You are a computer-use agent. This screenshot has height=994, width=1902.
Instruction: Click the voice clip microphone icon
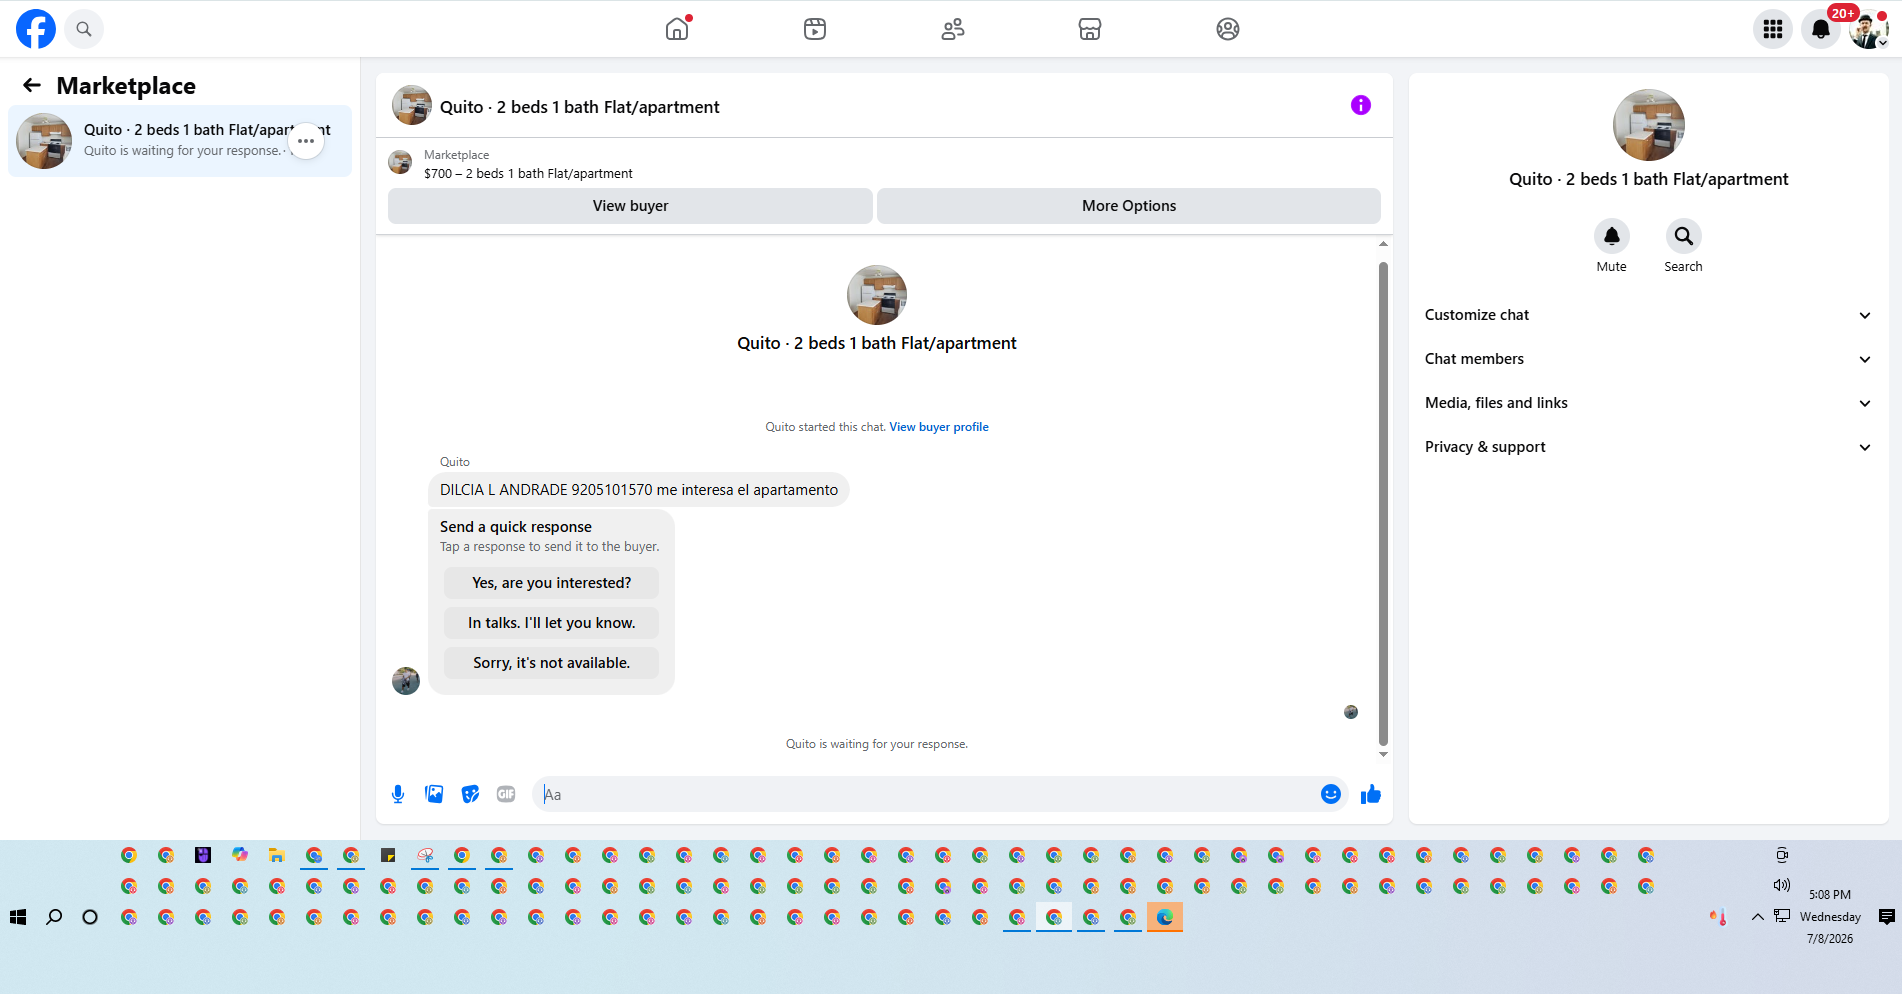(x=398, y=794)
